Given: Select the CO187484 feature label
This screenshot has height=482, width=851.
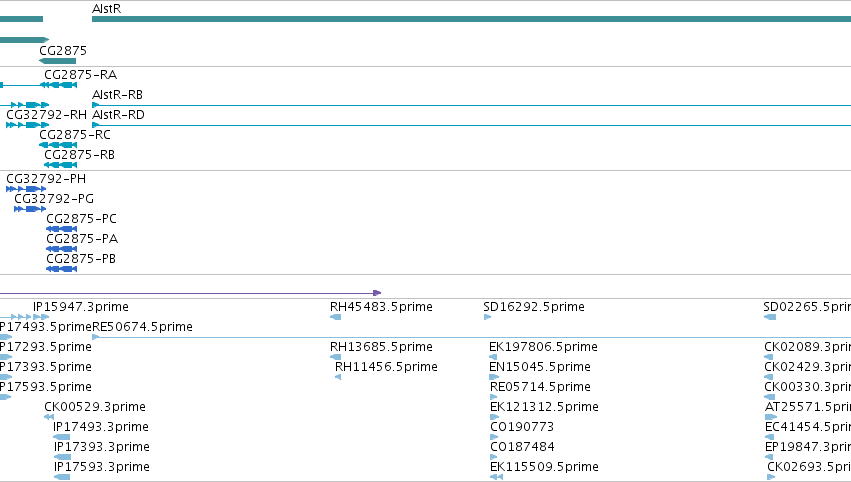Looking at the screenshot, I should tap(522, 448).
